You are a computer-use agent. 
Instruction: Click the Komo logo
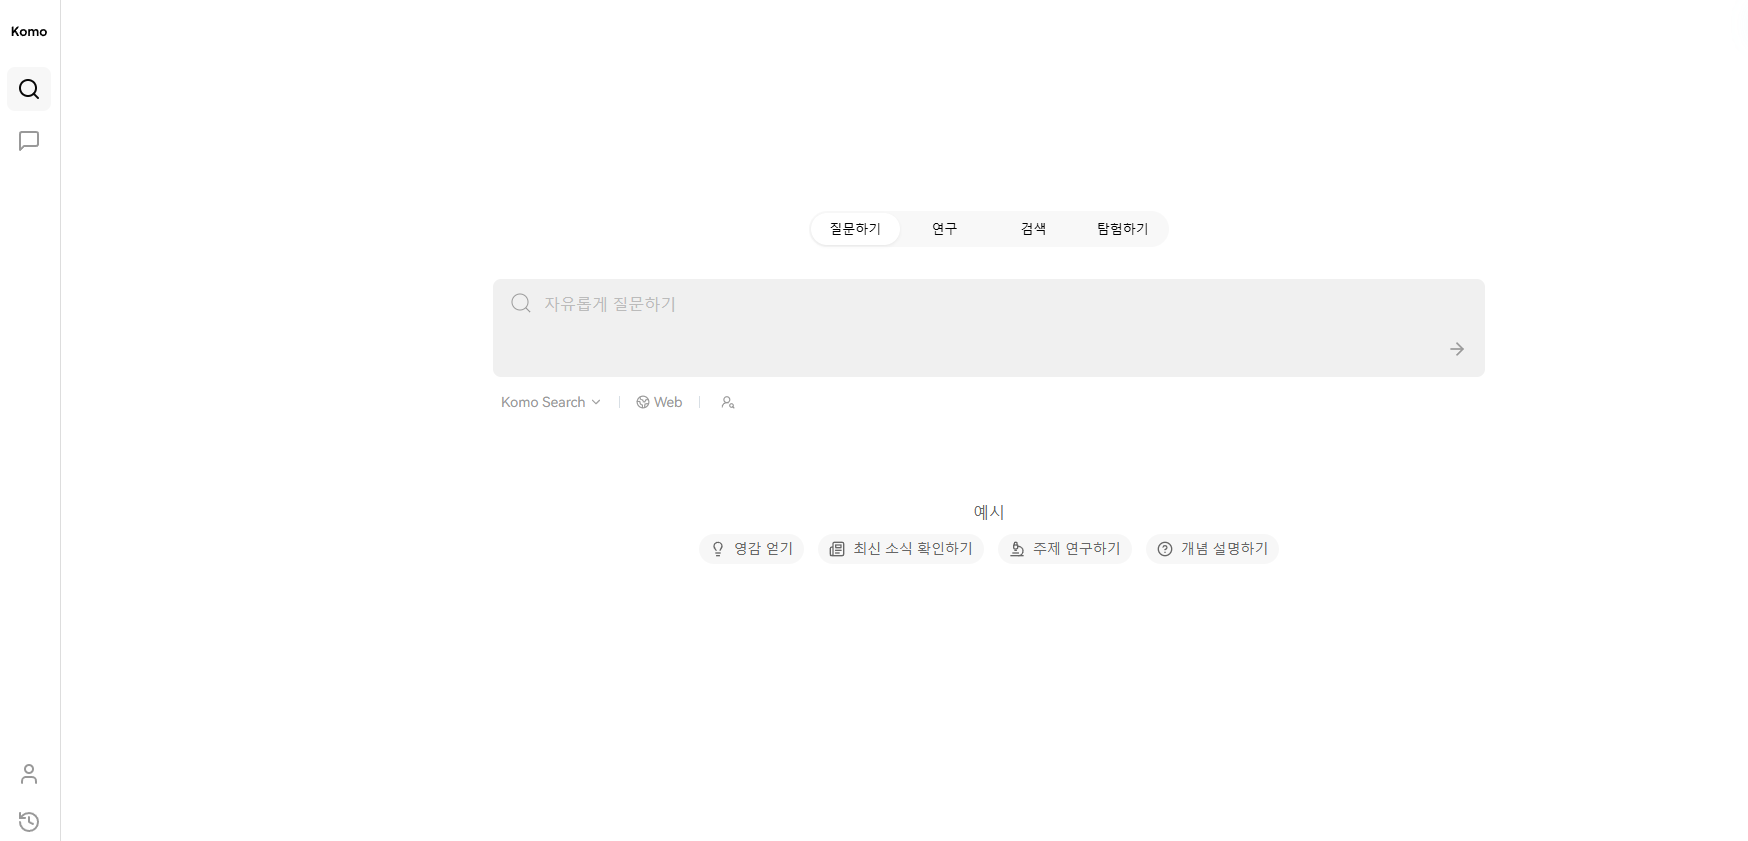29,31
